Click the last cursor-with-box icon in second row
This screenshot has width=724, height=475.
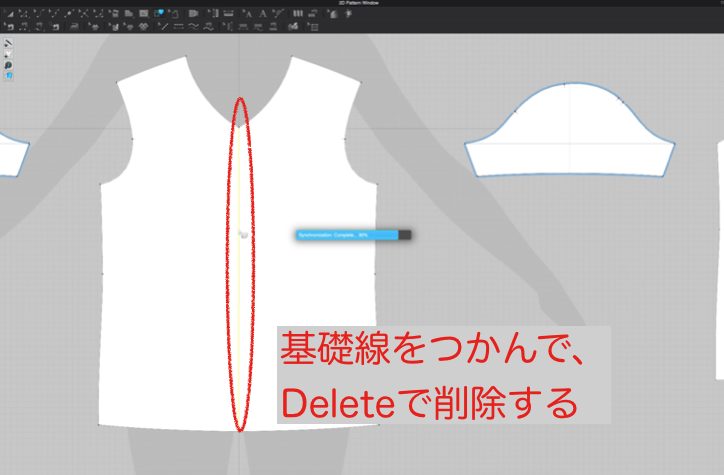(x=313, y=27)
